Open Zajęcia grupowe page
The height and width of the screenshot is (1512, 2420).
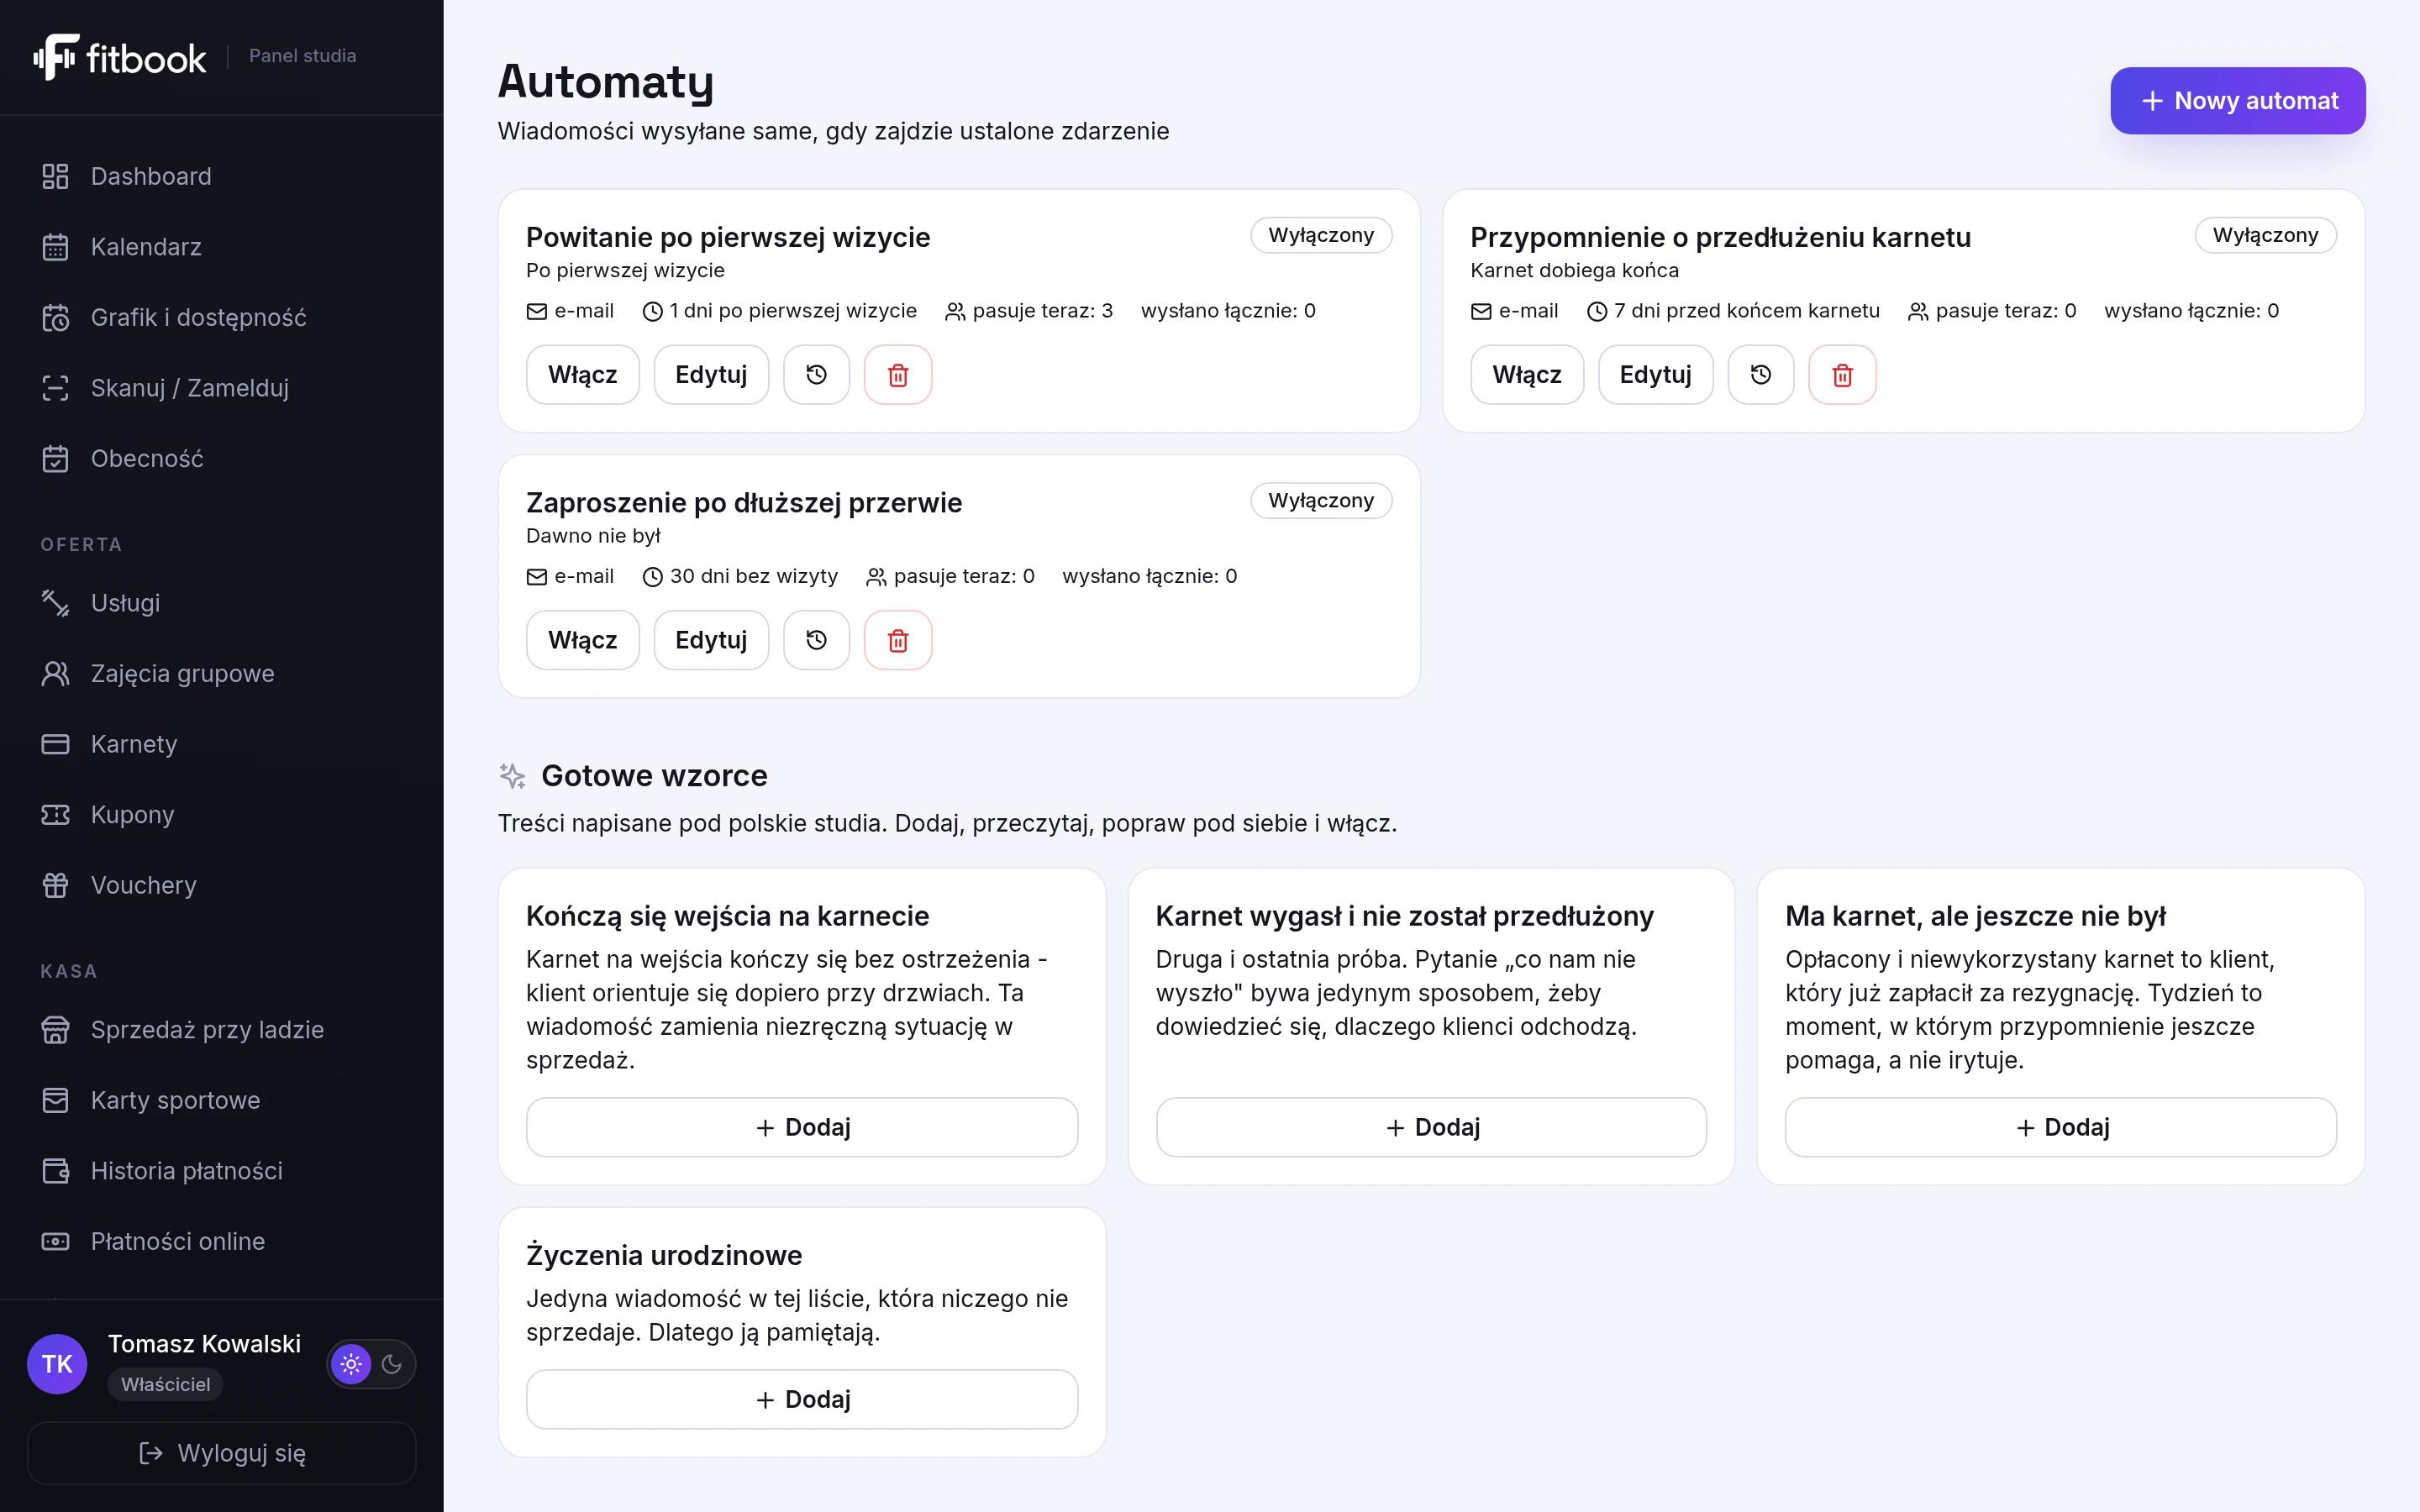222,674
